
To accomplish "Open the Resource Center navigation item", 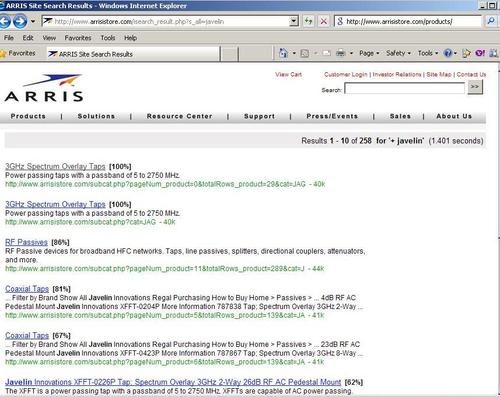I will (x=179, y=116).
